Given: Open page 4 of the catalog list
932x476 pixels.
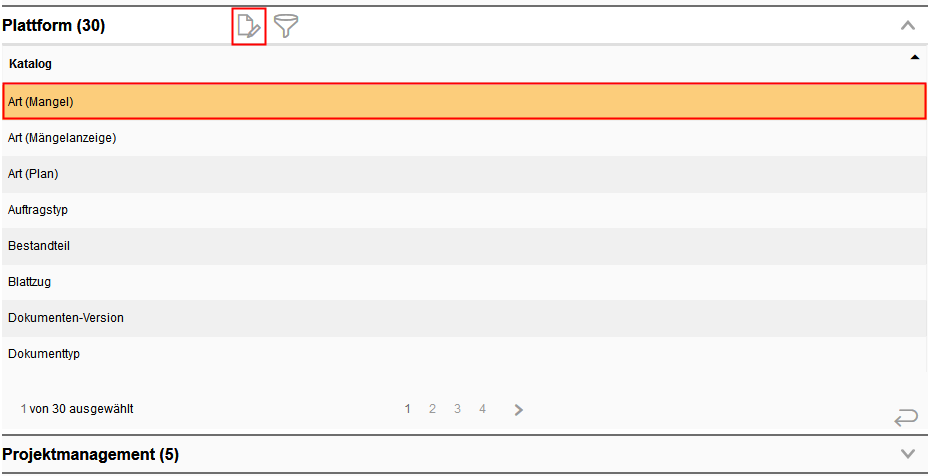Looking at the screenshot, I should [x=482, y=409].
